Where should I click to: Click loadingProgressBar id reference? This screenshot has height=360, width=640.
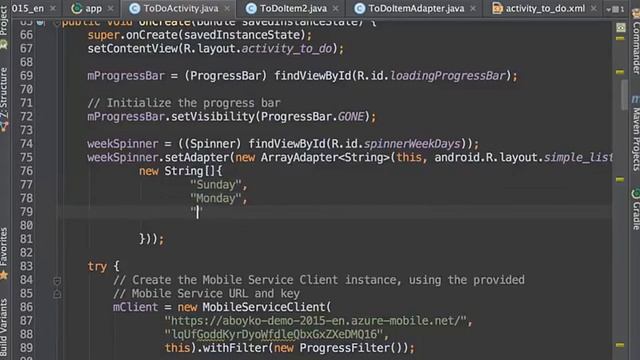(x=448, y=76)
